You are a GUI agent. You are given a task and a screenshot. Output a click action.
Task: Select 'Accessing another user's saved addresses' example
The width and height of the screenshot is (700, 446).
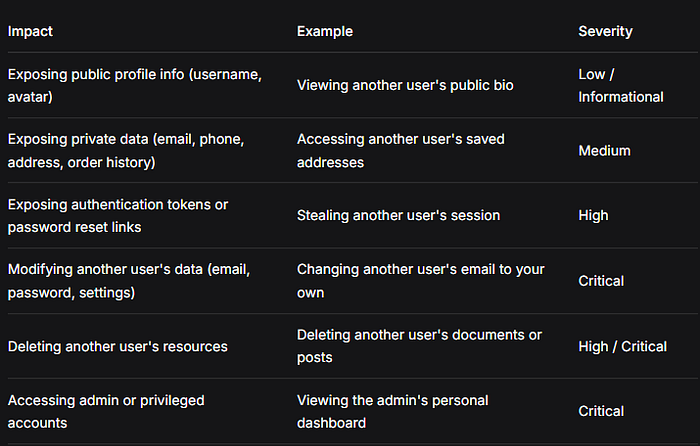[400, 150]
